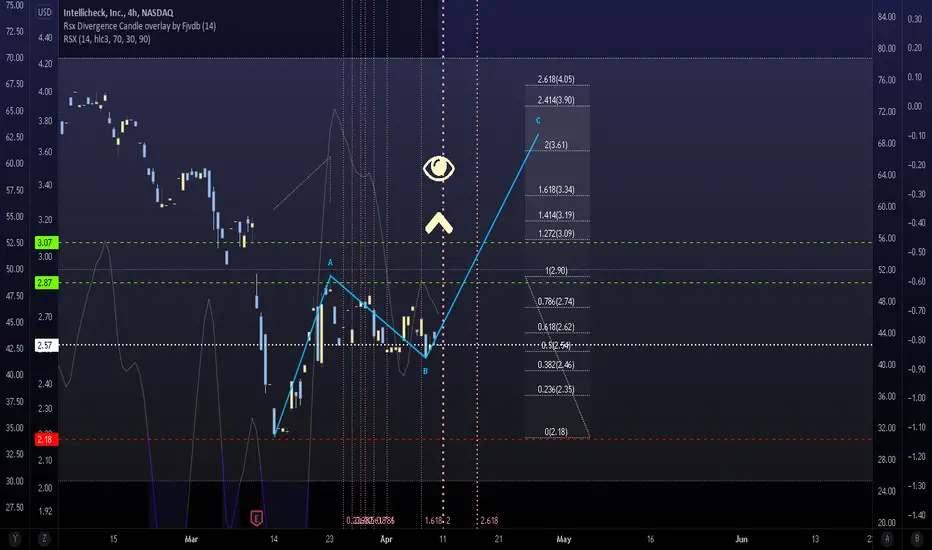Screen dimensions: 932x550
Task: Click -1.40 on the rightmost scale
Action: tap(916, 515)
